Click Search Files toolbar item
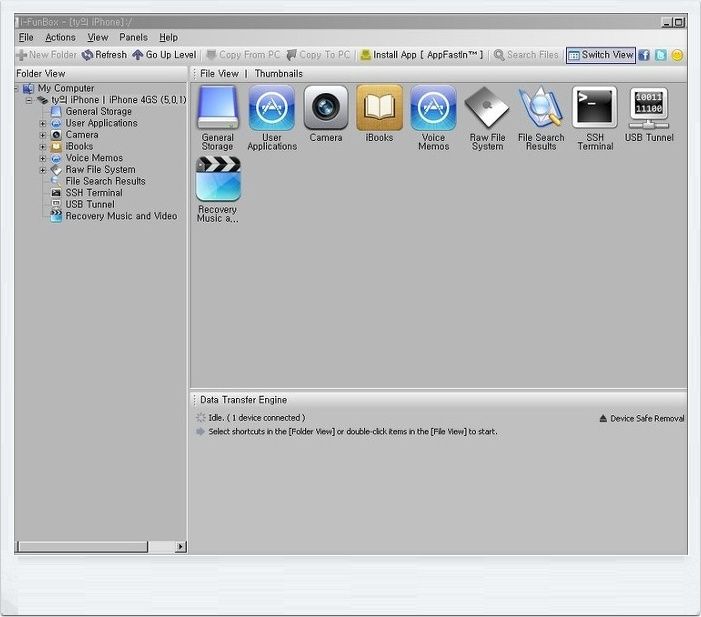The height and width of the screenshot is (617, 701). (526, 55)
